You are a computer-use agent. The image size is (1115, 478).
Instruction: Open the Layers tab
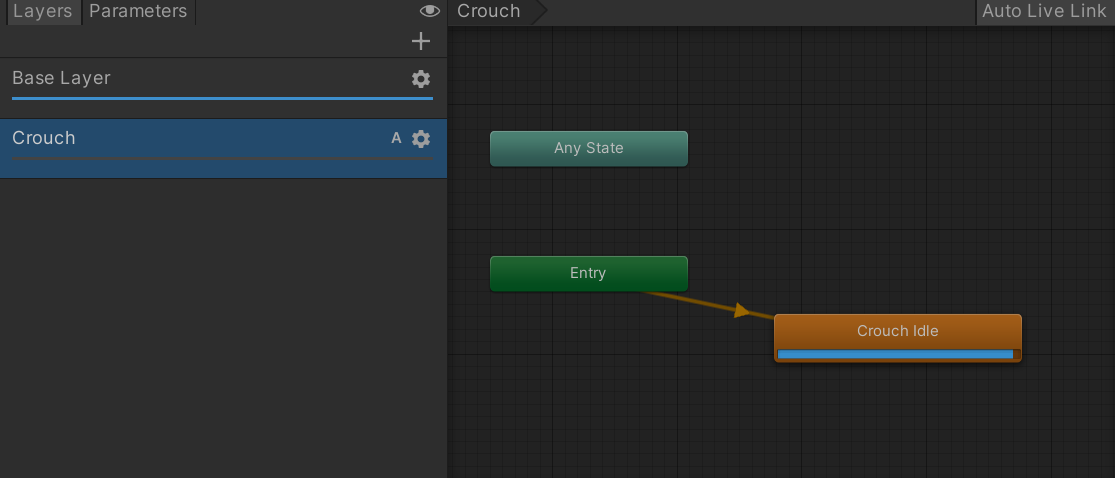tap(43, 11)
